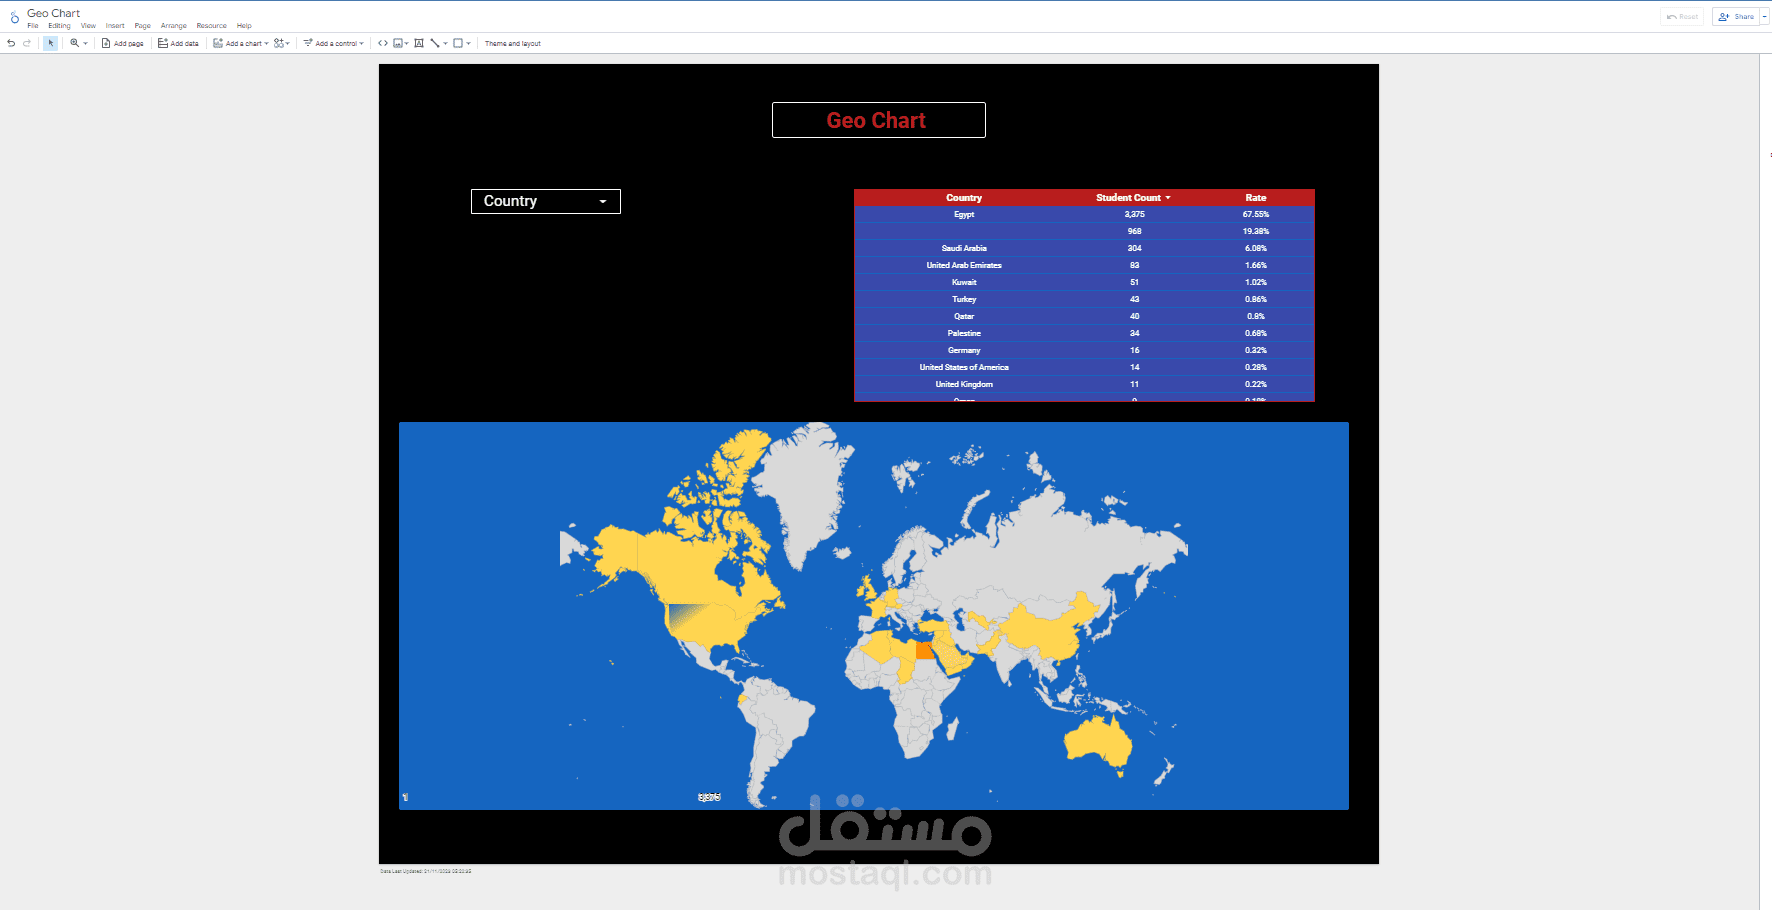Viewport: 1772px width, 910px height.
Task: Click the Rate column header
Action: (x=1256, y=198)
